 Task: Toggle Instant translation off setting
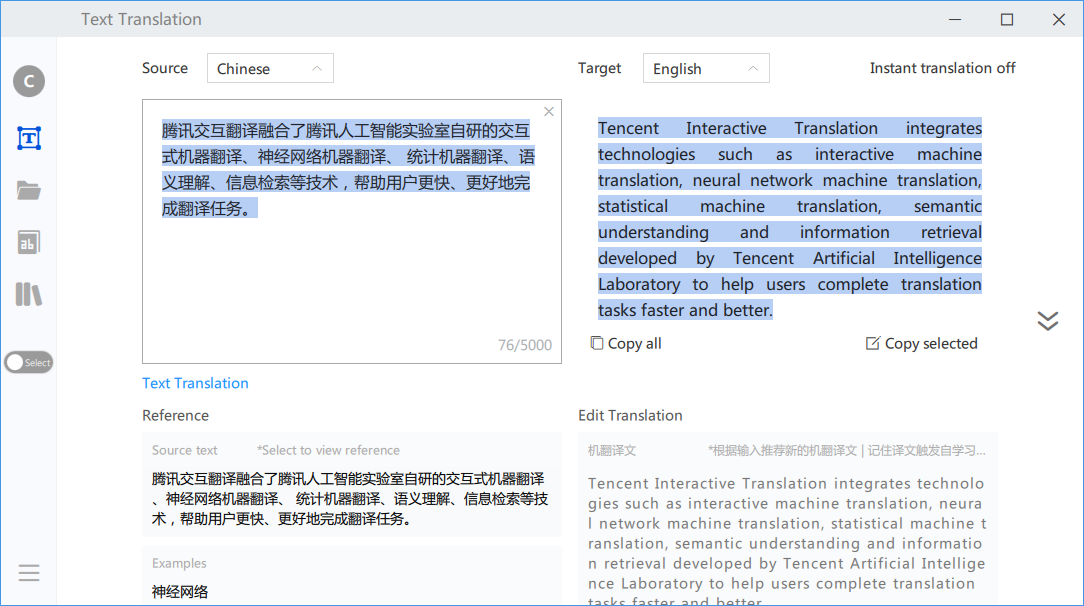(x=942, y=68)
